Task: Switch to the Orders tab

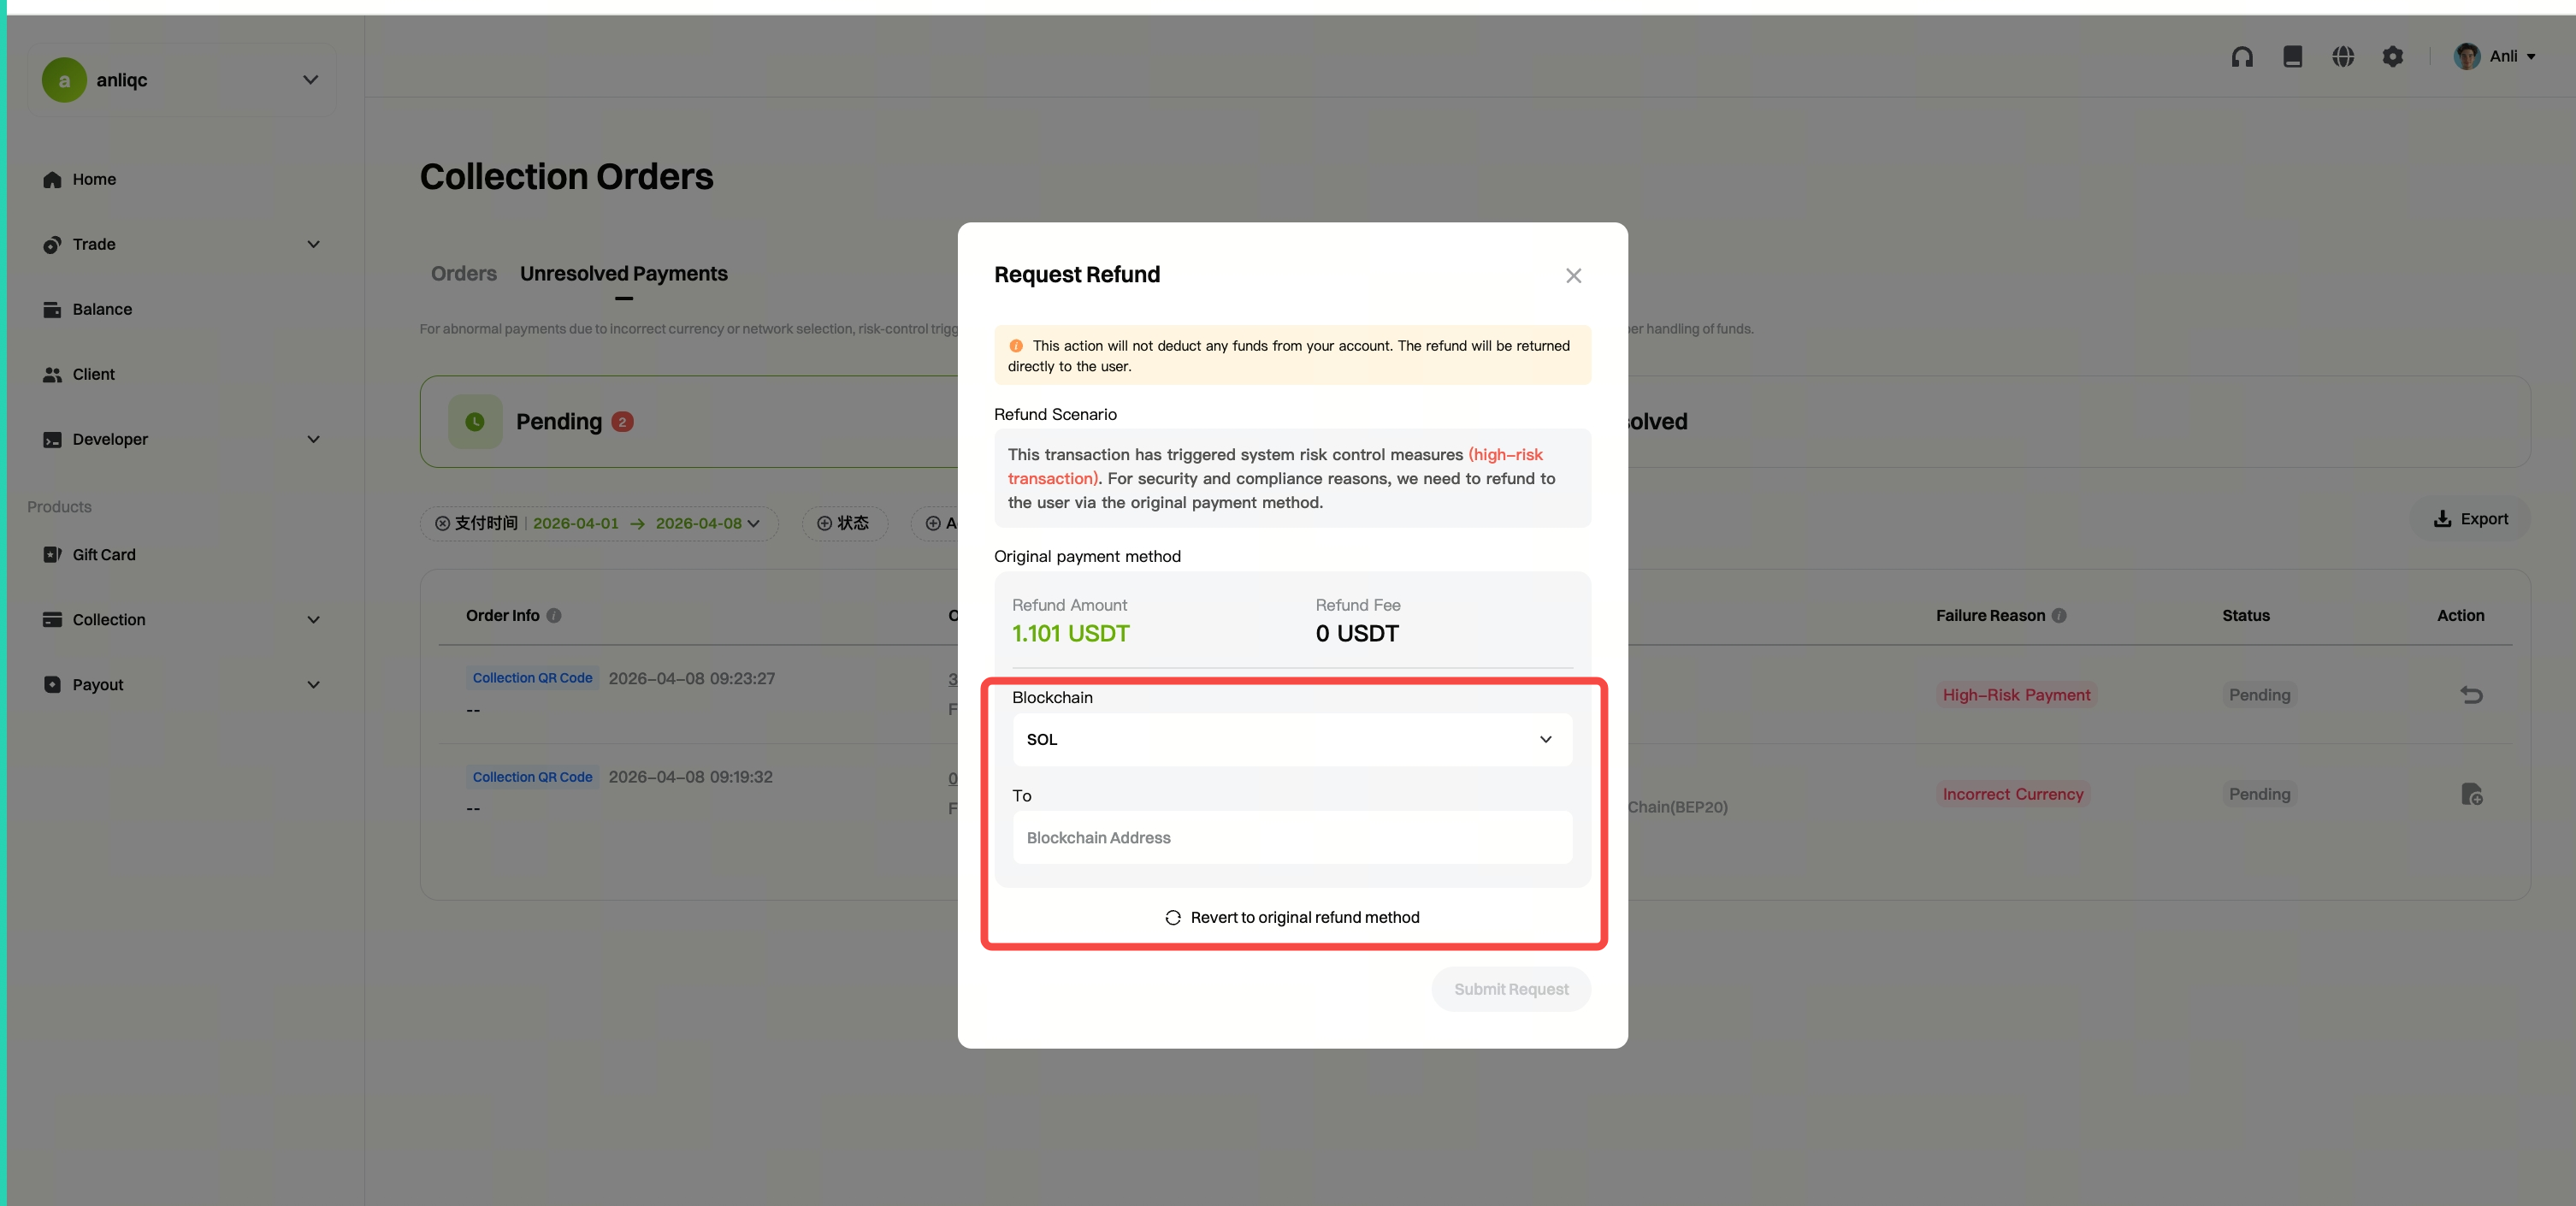Action: click(x=463, y=274)
